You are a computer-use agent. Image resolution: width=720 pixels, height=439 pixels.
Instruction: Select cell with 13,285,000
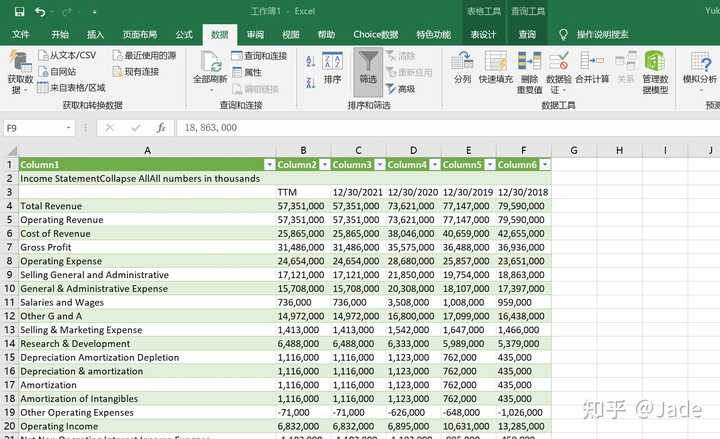click(x=523, y=426)
